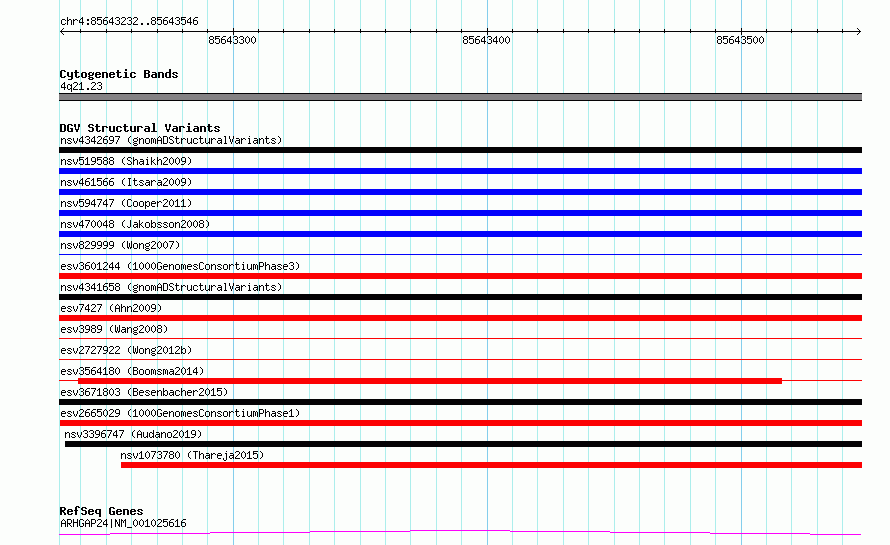This screenshot has height=545, width=890.
Task: Click the 85643500 ruler tick label
Action: point(740,40)
